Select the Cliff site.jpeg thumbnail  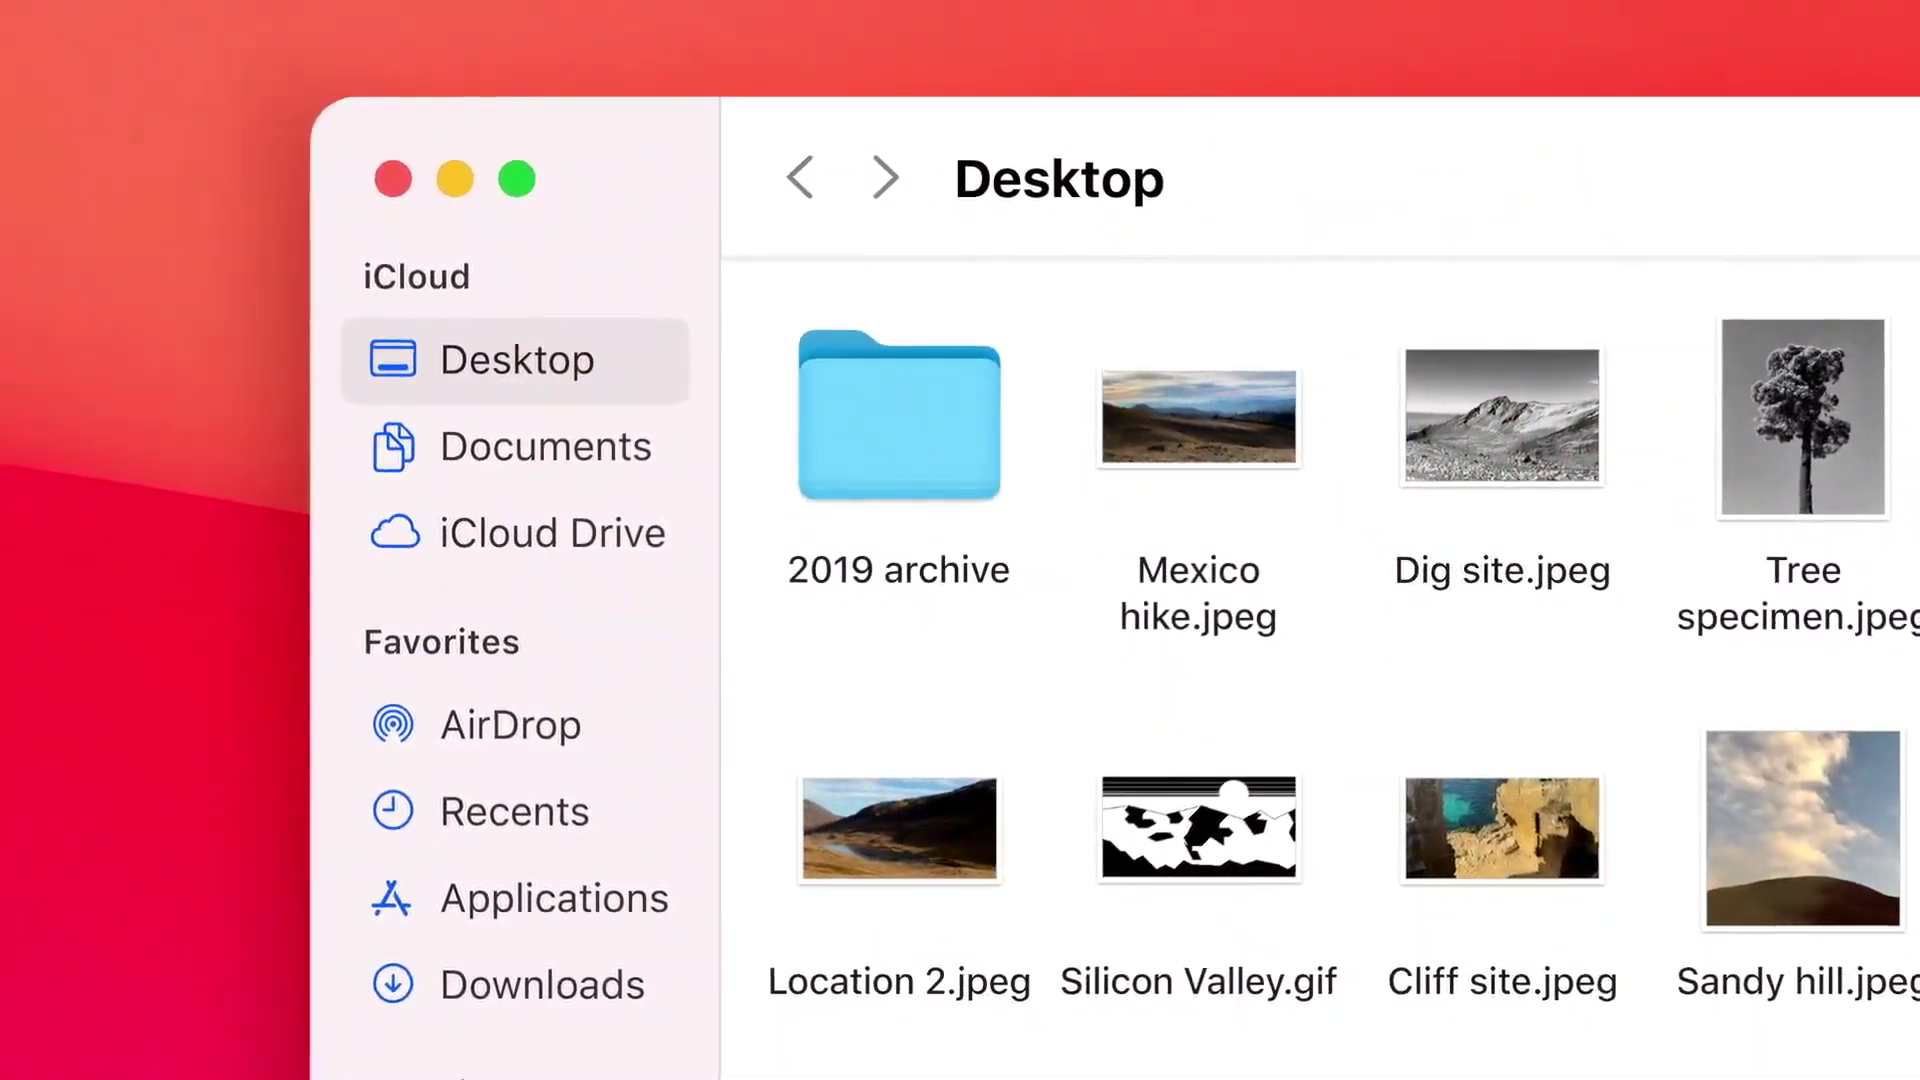coord(1501,828)
